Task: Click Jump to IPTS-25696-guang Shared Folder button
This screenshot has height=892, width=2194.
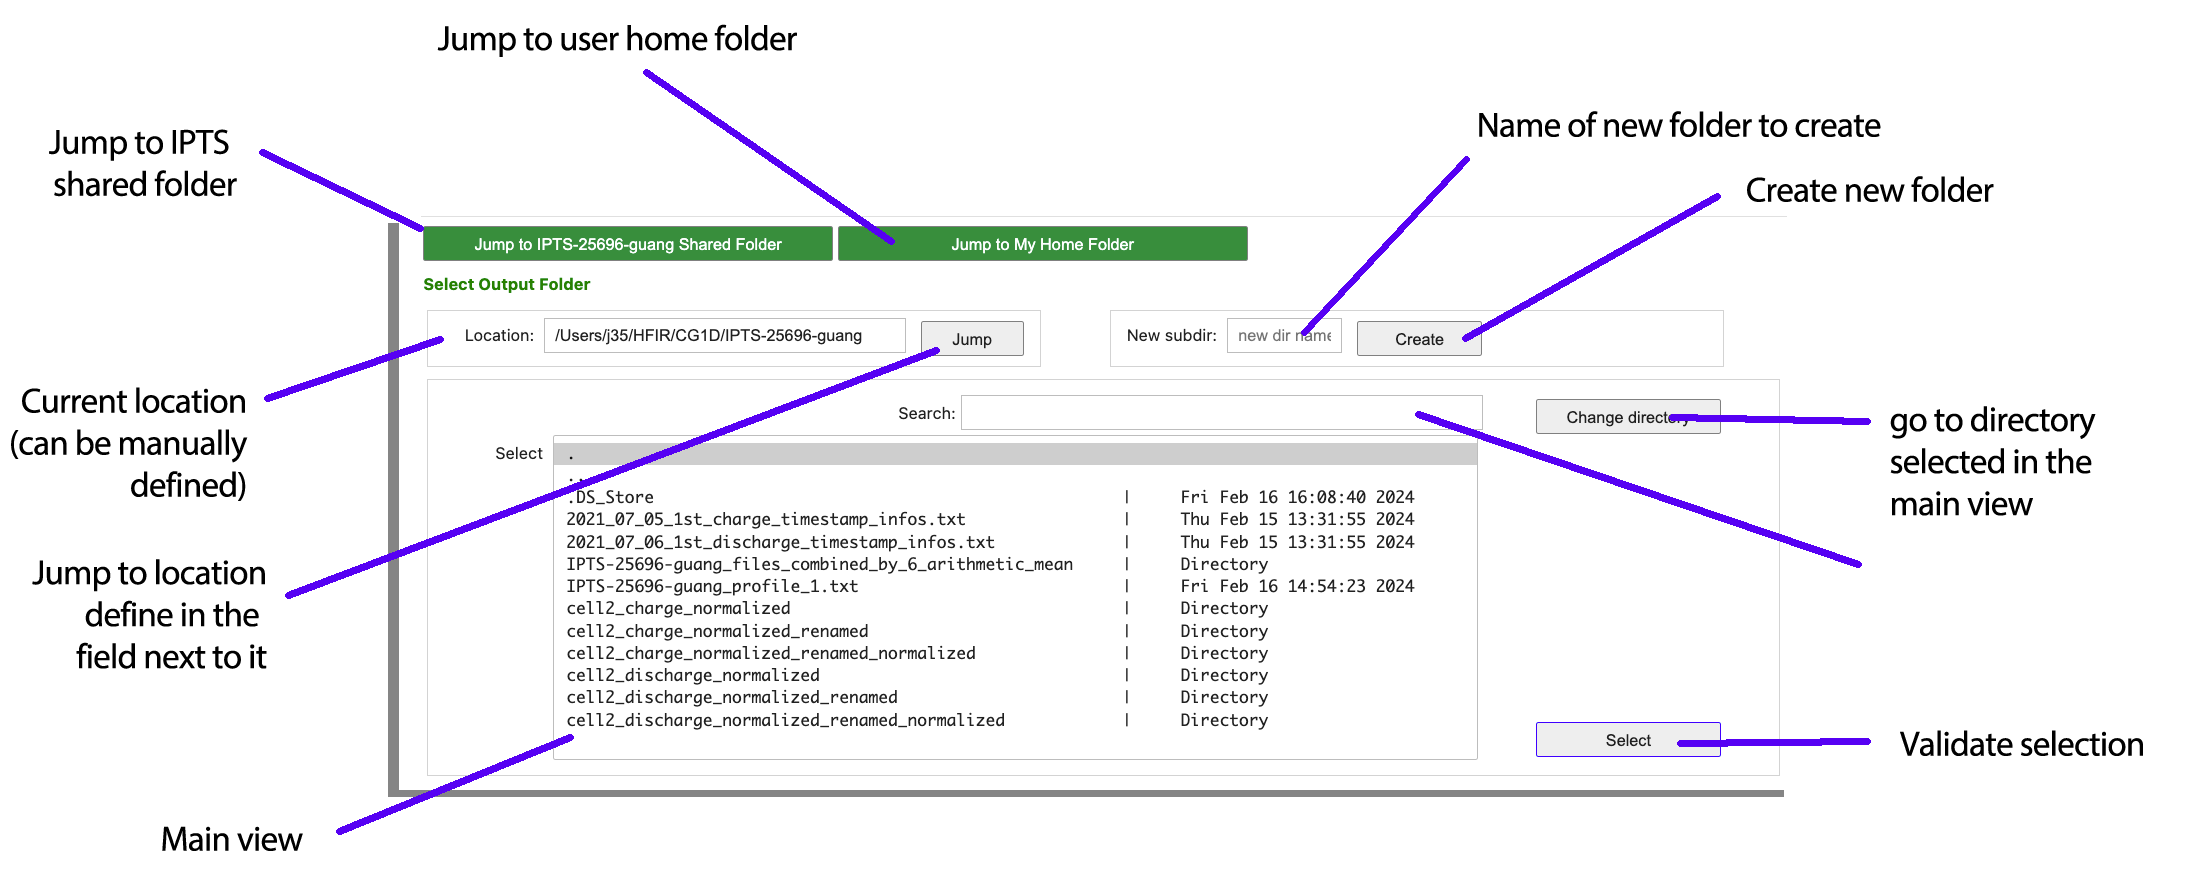Action: click(627, 244)
